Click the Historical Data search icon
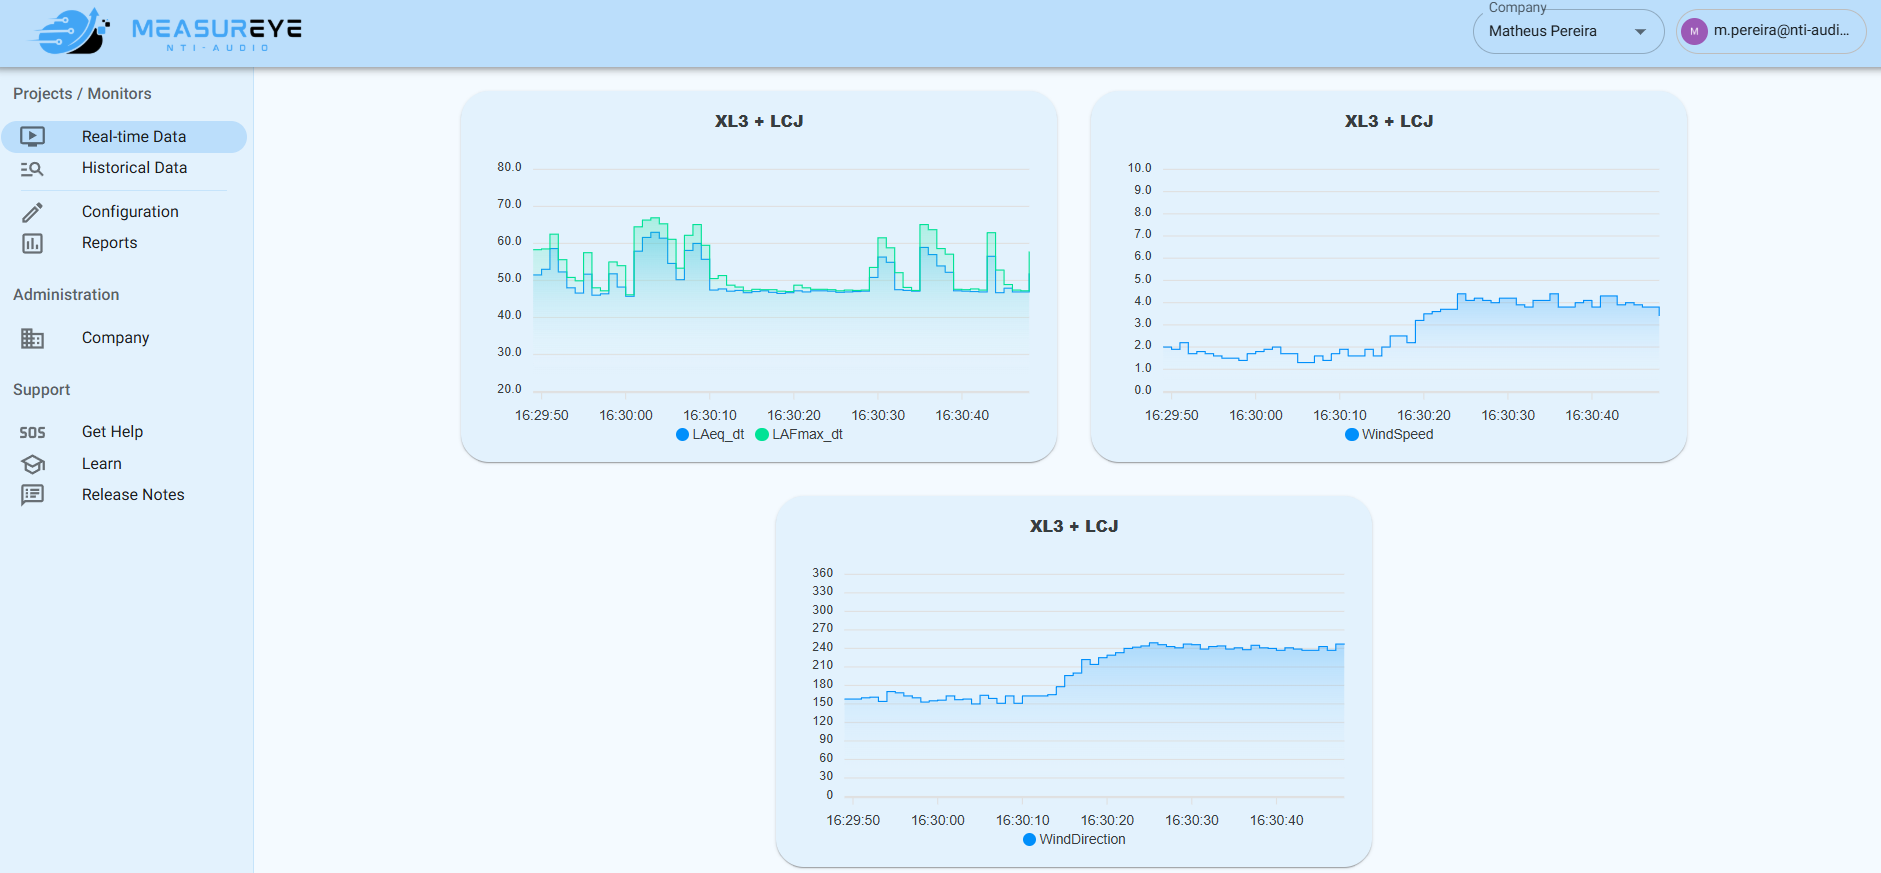 [32, 168]
